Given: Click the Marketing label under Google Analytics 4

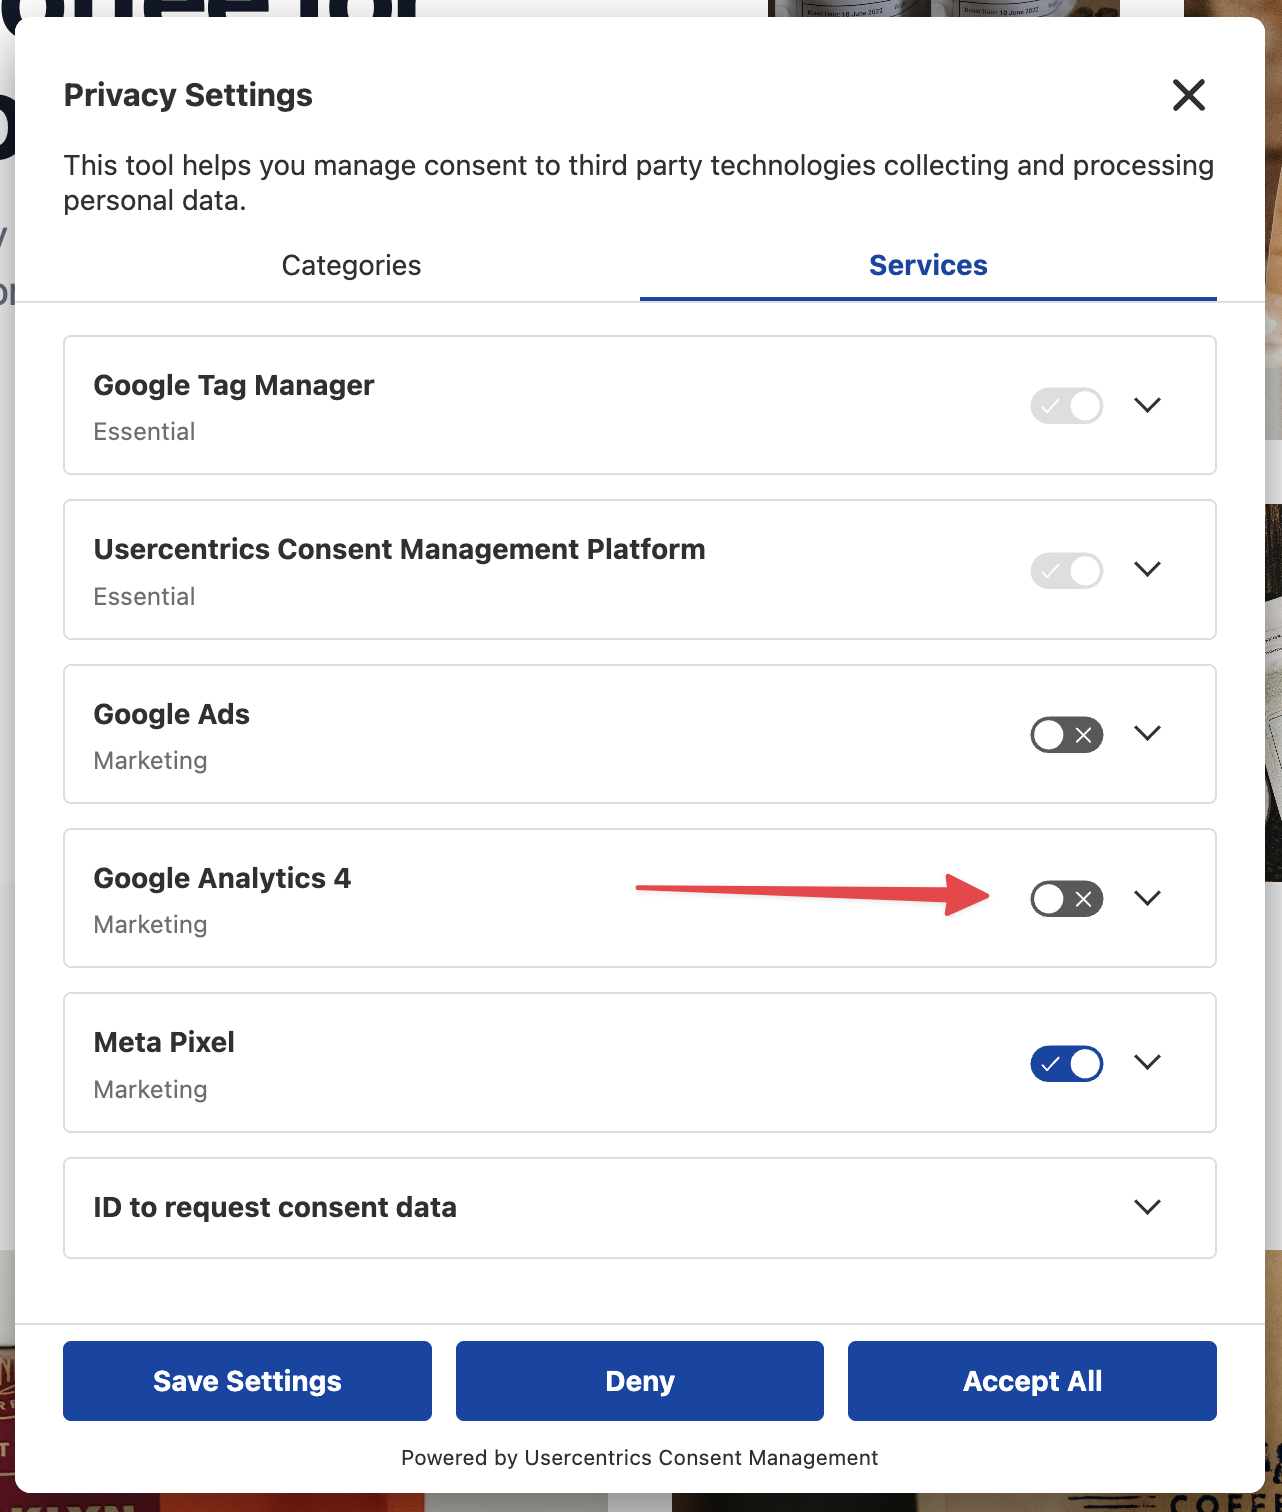Looking at the screenshot, I should click(x=150, y=925).
